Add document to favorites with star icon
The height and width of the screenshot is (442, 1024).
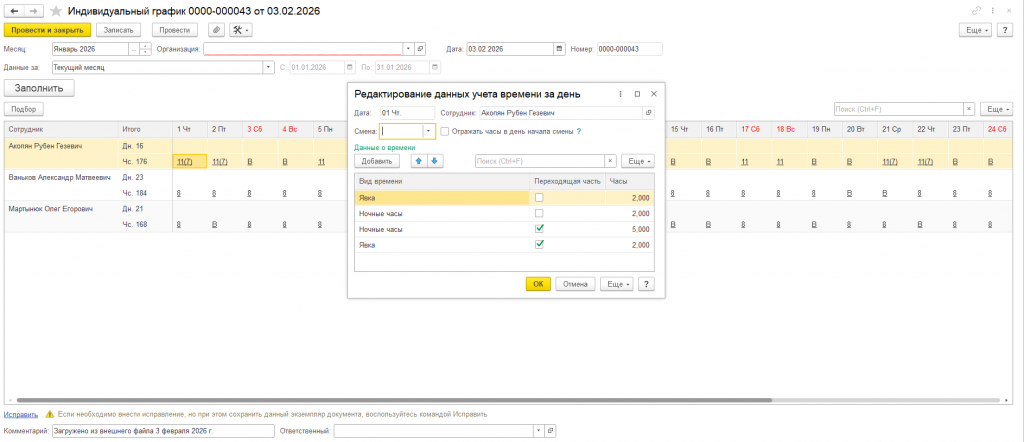[x=57, y=11]
